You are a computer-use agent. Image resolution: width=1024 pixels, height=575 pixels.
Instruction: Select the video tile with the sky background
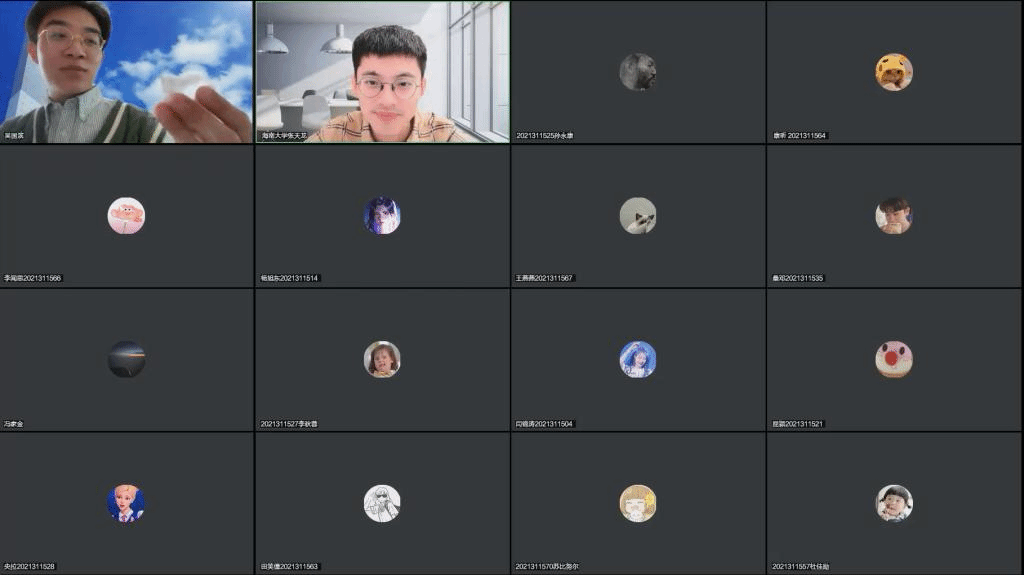coord(127,72)
